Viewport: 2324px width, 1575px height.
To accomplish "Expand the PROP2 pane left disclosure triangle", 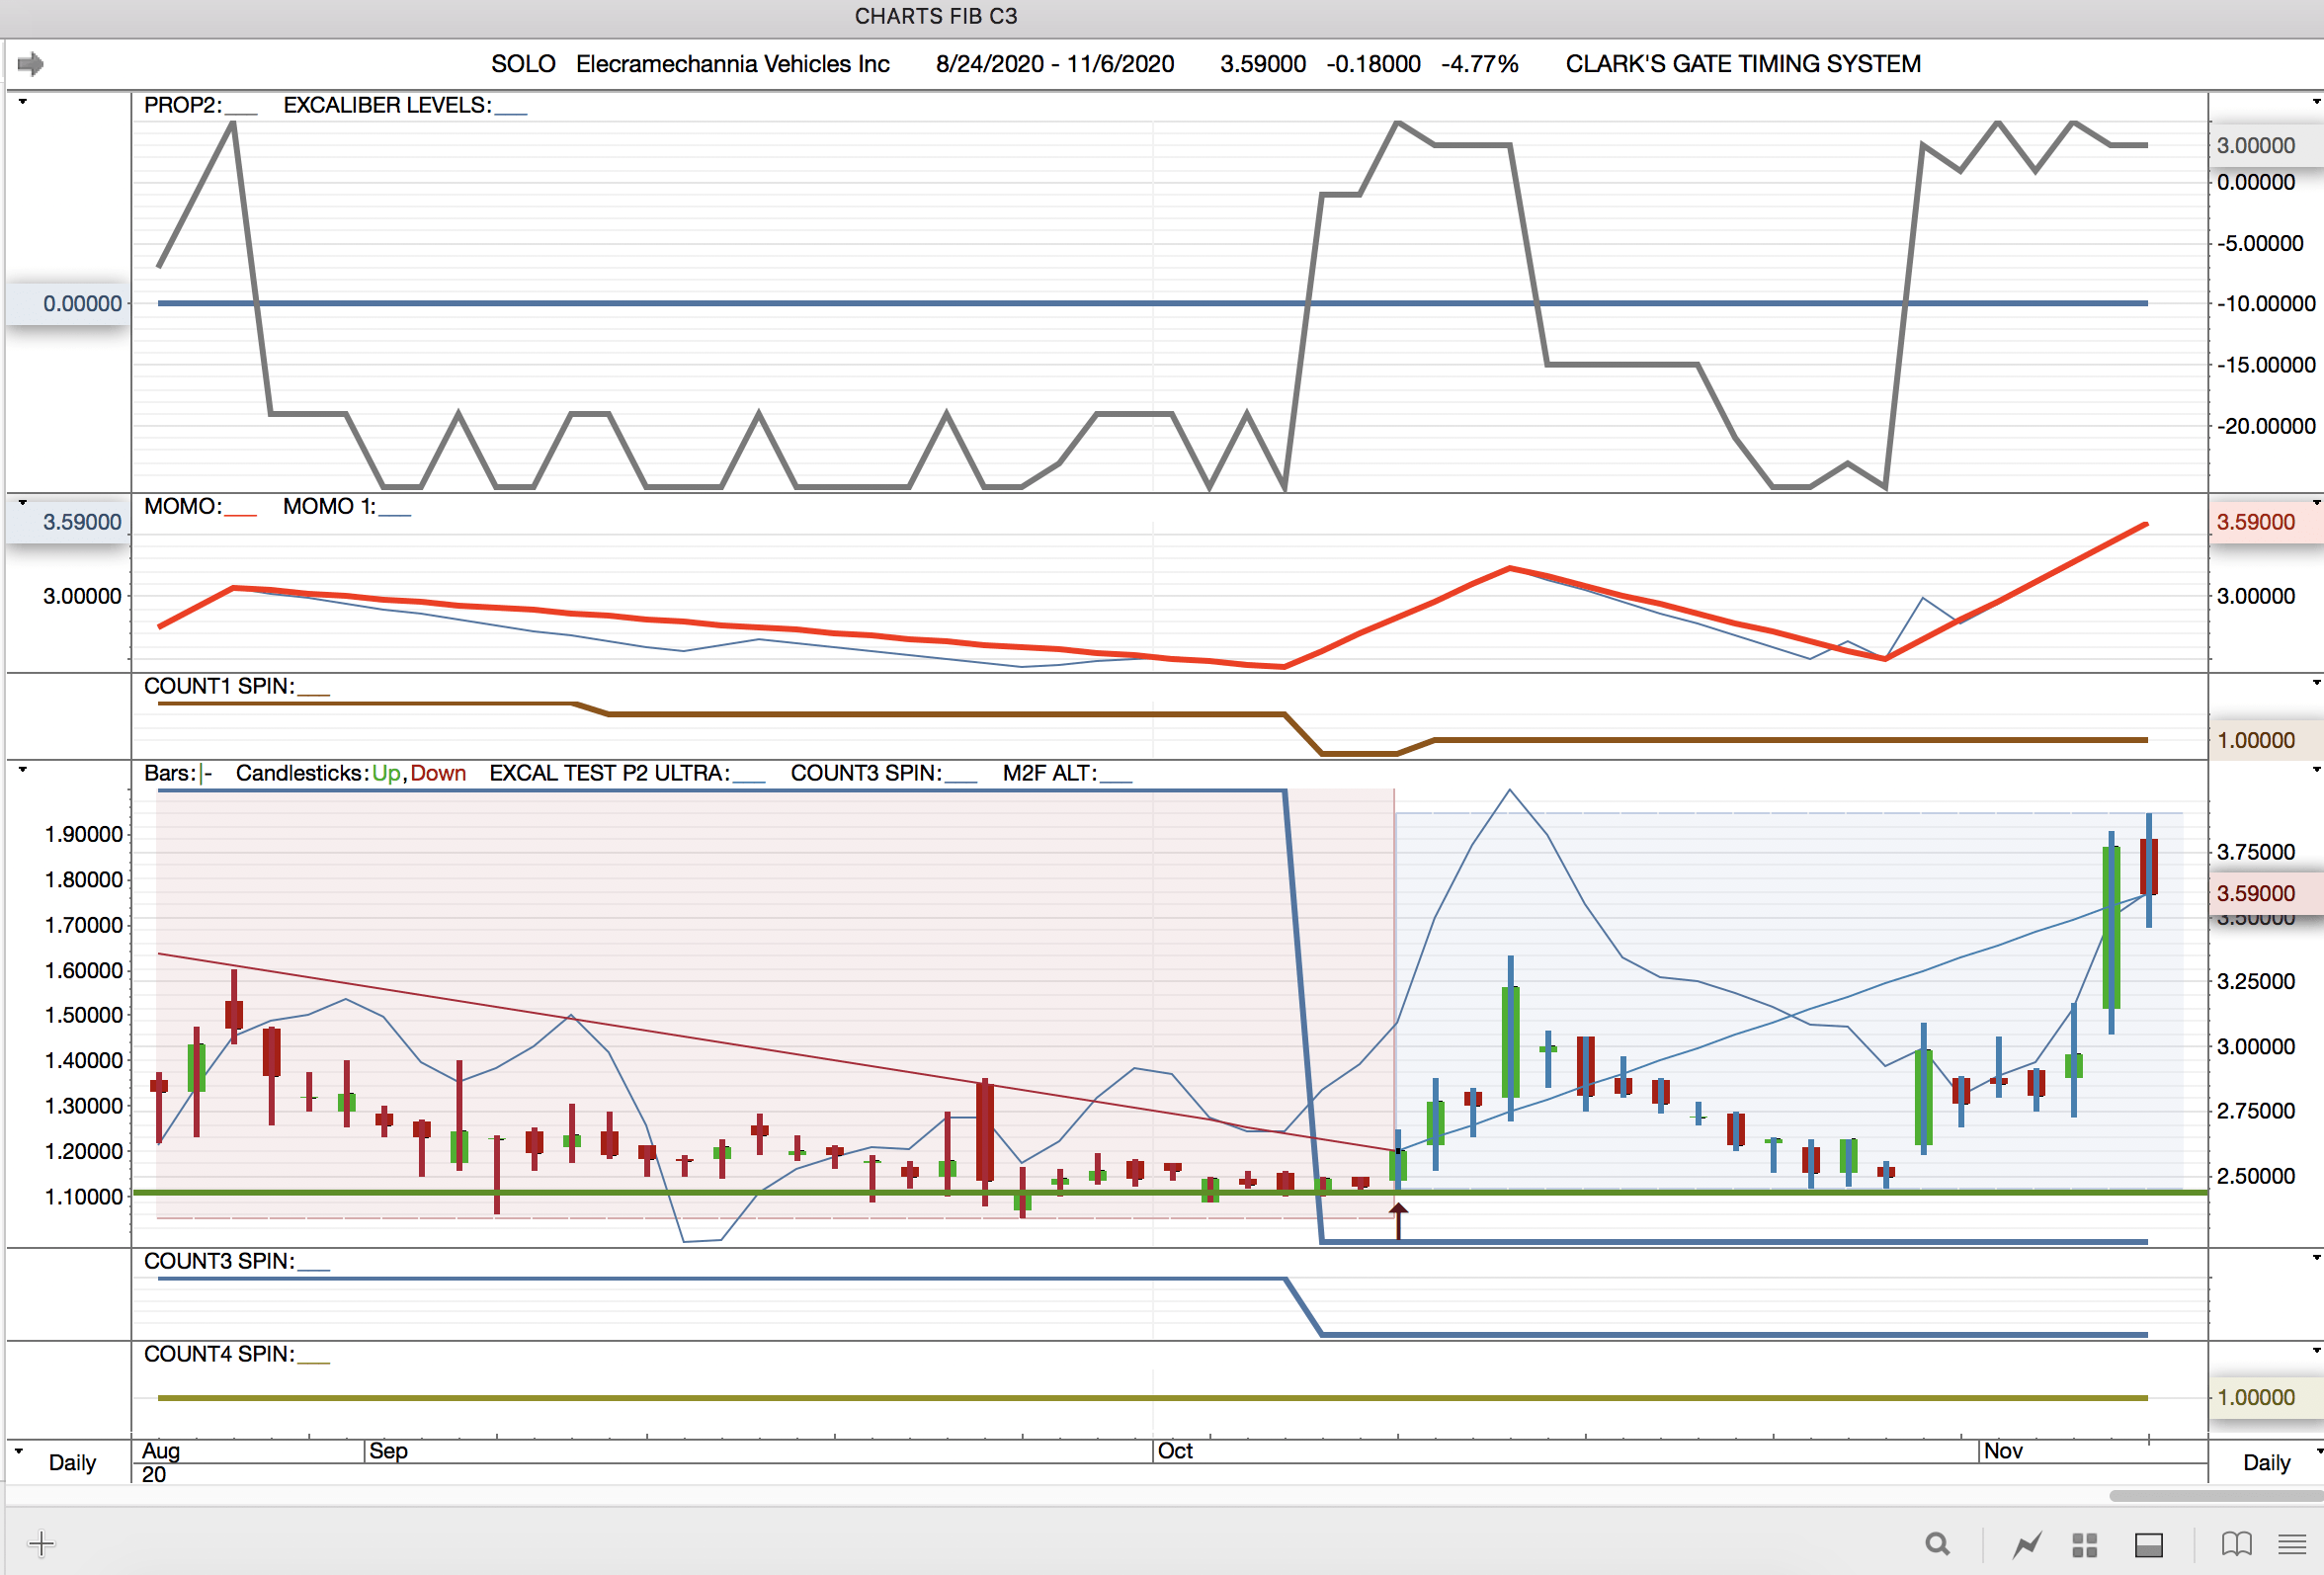I will [22, 101].
